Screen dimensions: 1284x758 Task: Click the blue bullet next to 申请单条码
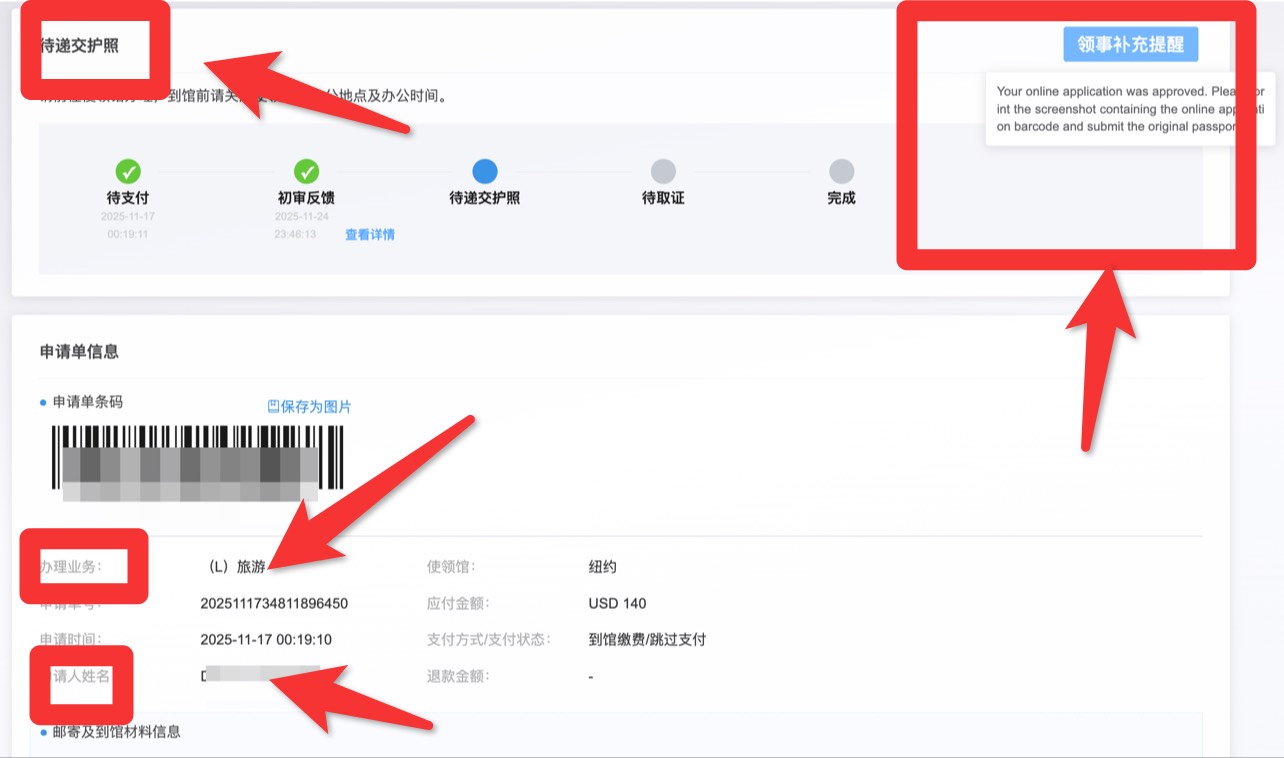point(44,402)
